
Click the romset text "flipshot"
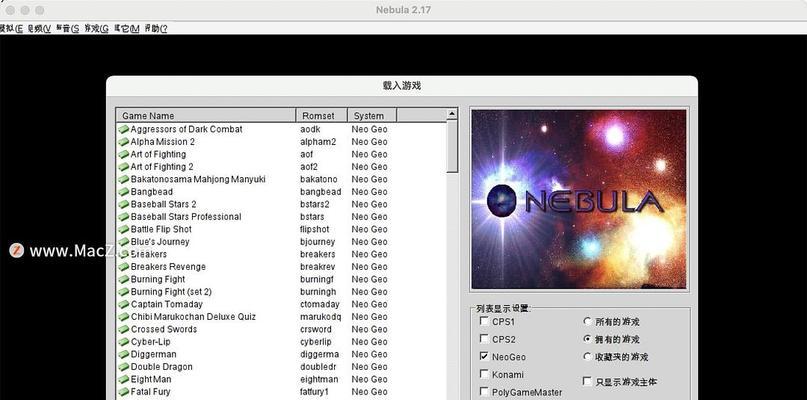click(314, 229)
